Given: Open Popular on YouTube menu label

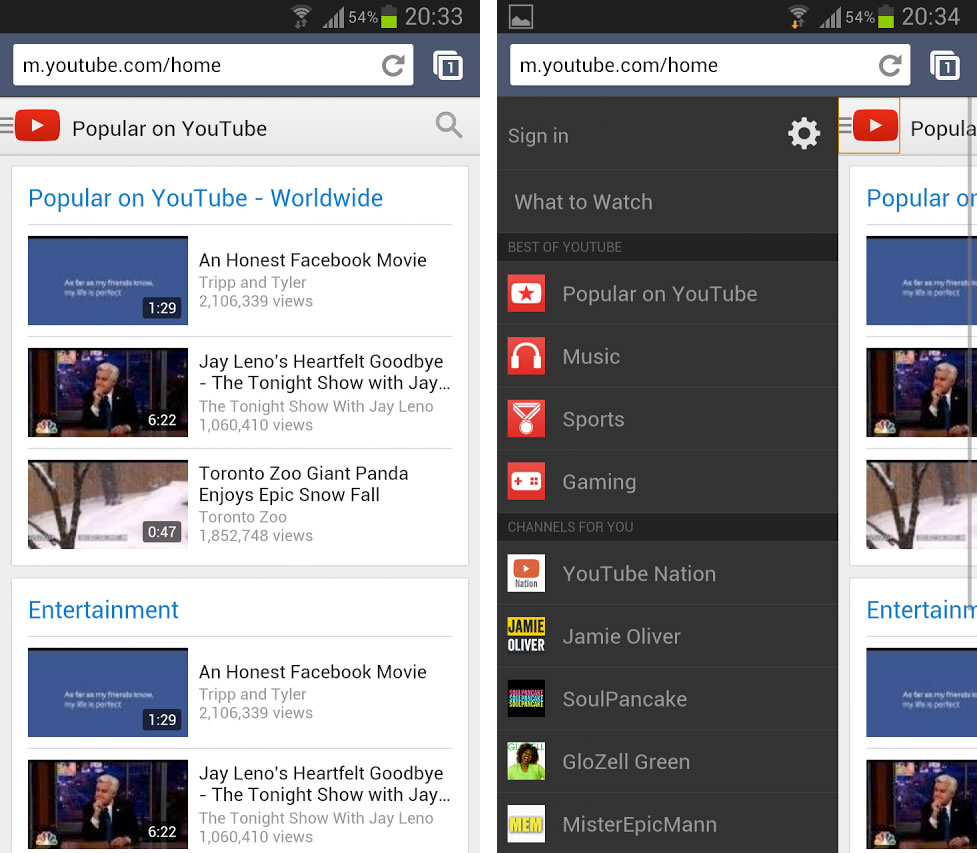Looking at the screenshot, I should [x=660, y=293].
